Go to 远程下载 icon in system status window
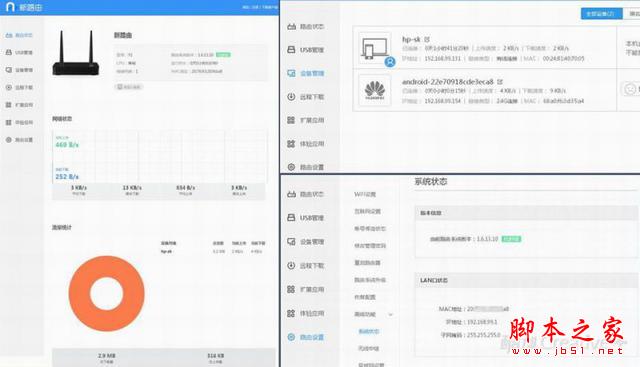Screen dimensions: 640x367 tap(291, 265)
